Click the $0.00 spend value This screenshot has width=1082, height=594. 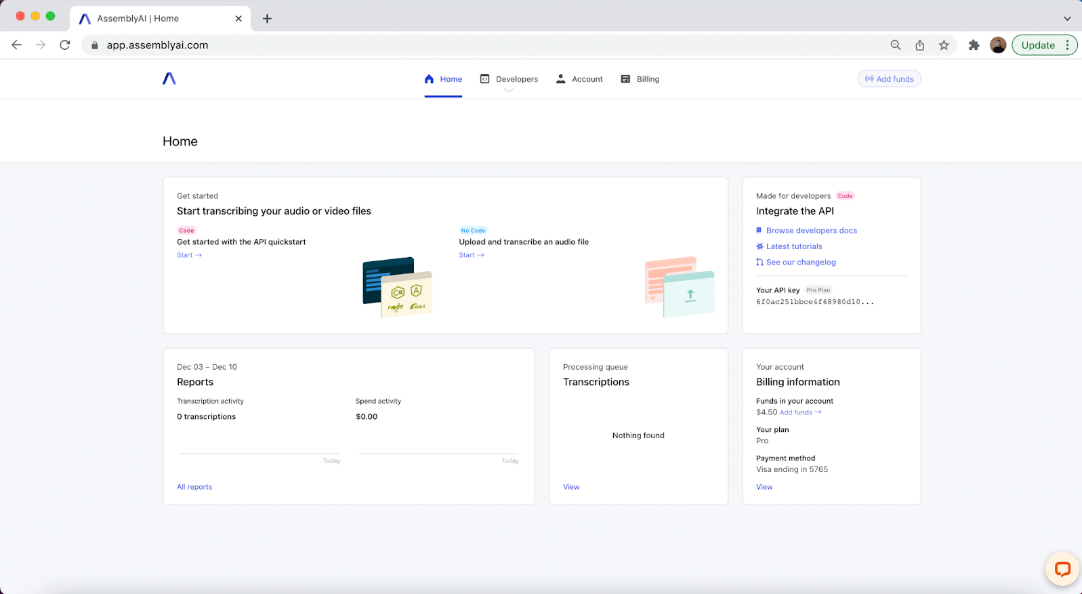coord(366,417)
